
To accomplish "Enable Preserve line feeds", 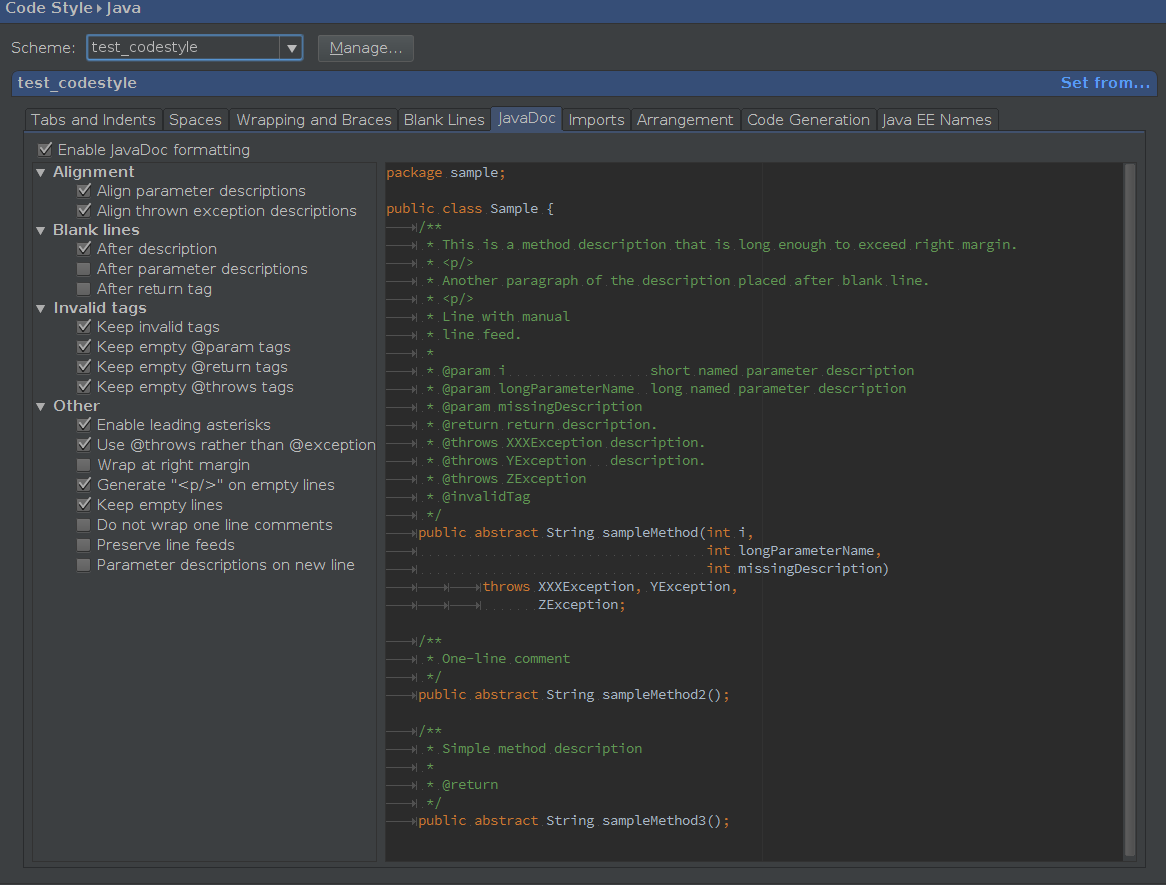I will click(84, 544).
